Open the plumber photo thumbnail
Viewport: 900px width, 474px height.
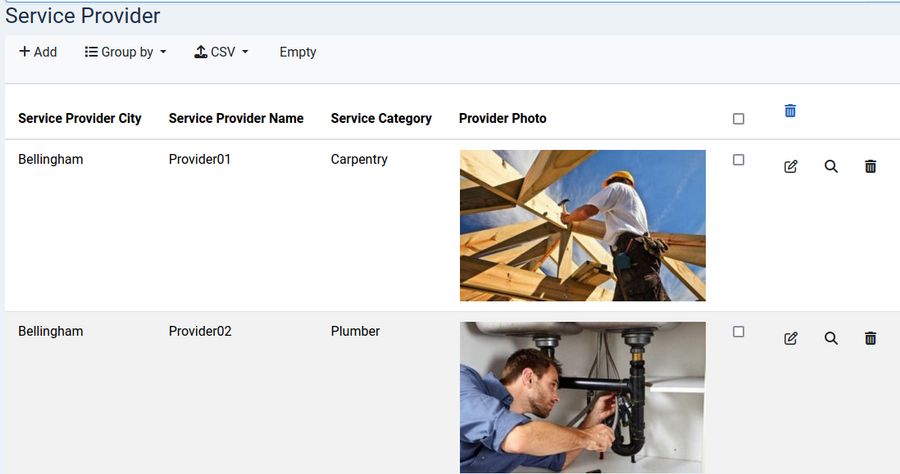582,397
